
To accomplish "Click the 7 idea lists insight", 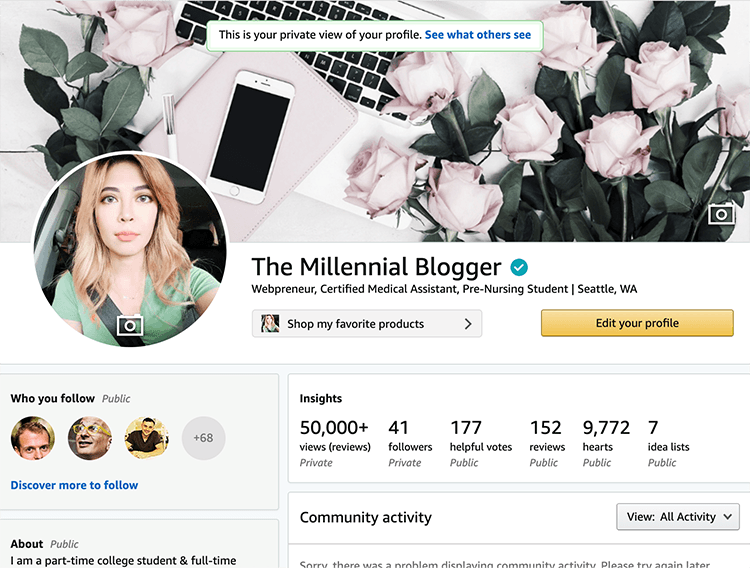I will (668, 443).
